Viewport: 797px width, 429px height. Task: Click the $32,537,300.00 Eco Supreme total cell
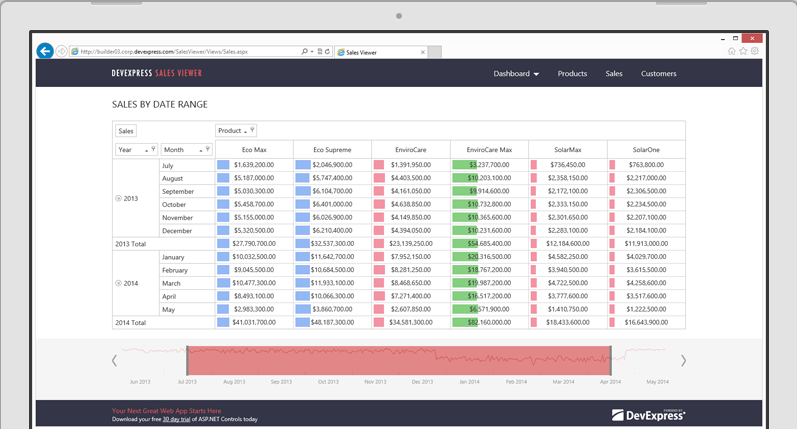[x=332, y=243]
